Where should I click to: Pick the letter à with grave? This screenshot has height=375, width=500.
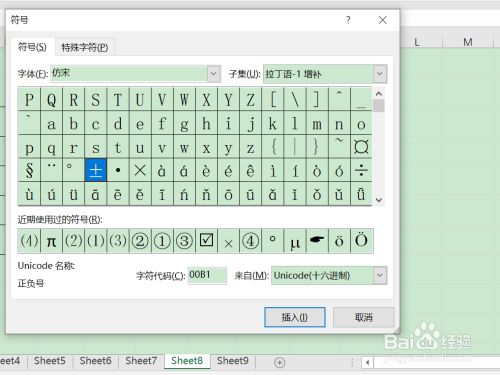coord(162,170)
